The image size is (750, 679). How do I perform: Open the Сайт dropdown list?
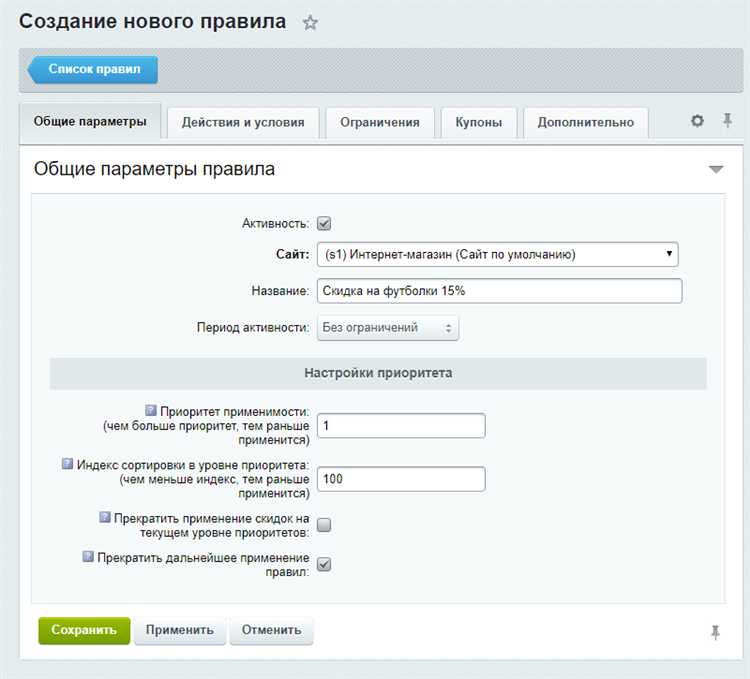(x=497, y=254)
